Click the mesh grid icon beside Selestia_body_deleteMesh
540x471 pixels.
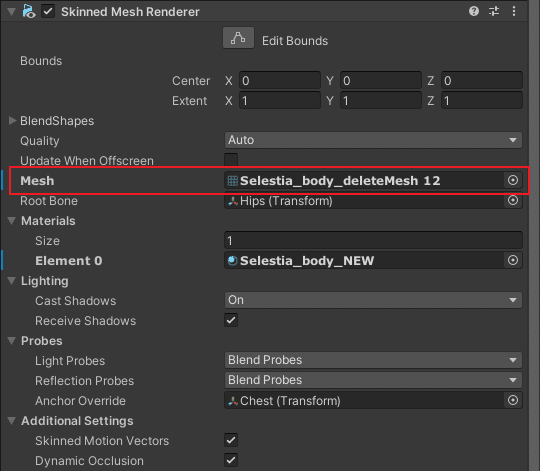[232, 181]
